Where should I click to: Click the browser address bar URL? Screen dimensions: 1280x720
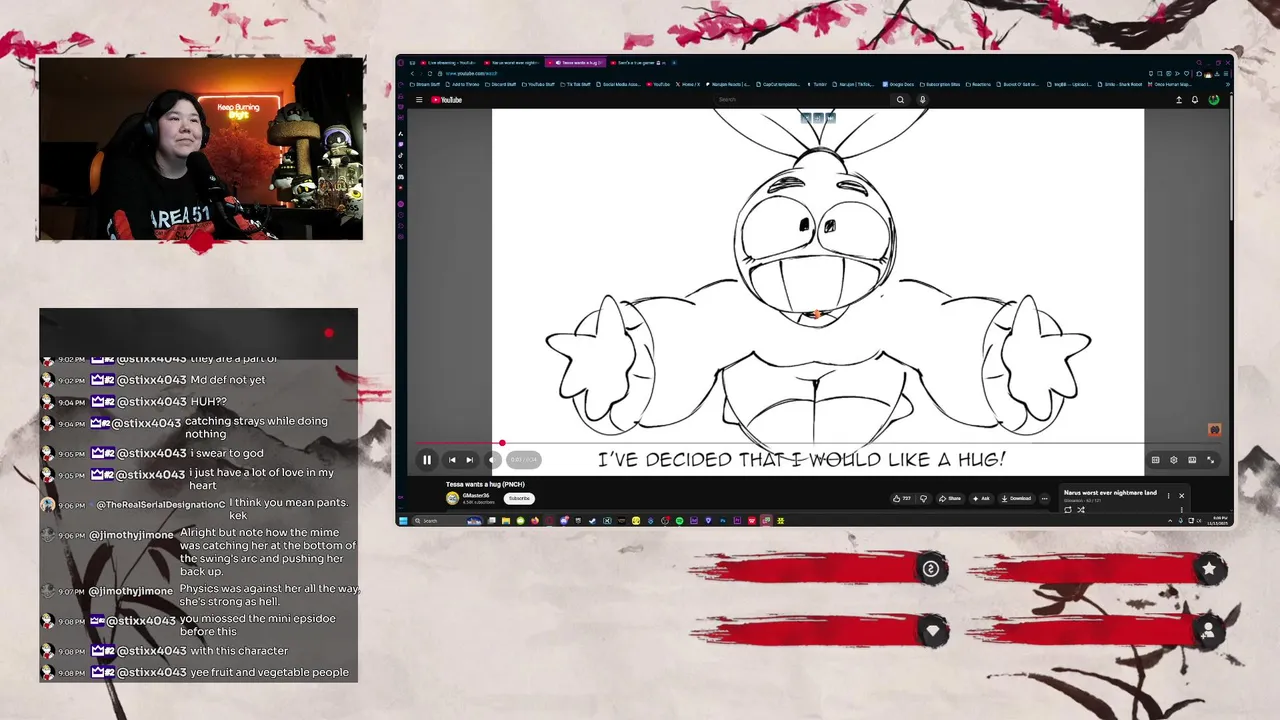[471, 74]
